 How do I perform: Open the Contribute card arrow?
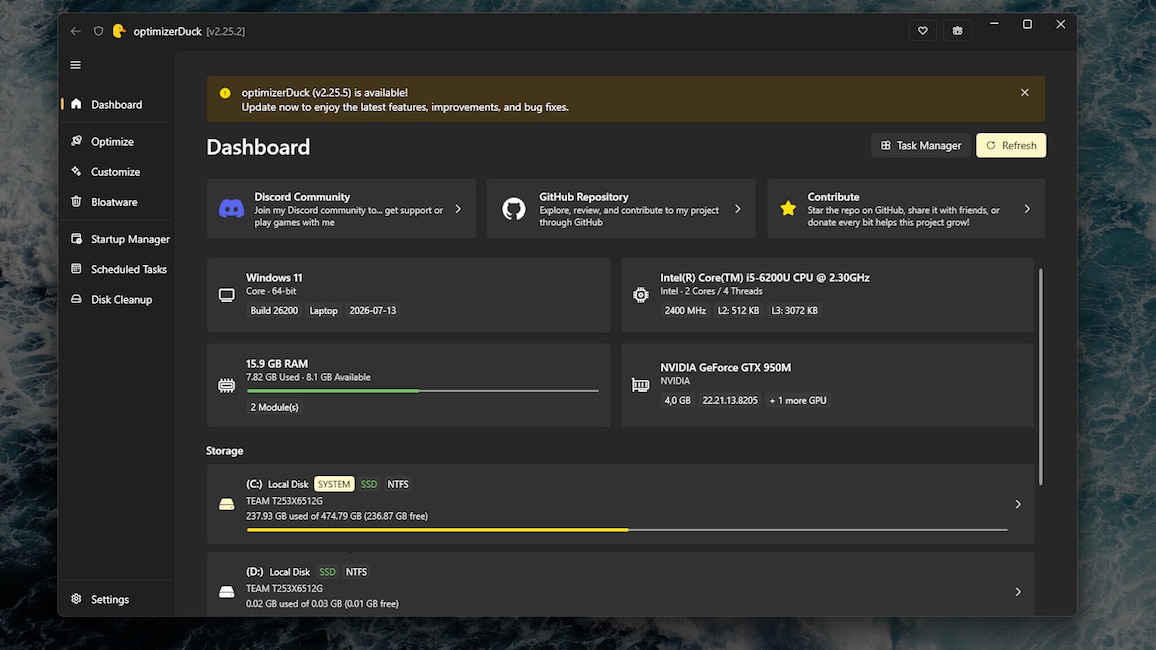click(x=1027, y=209)
